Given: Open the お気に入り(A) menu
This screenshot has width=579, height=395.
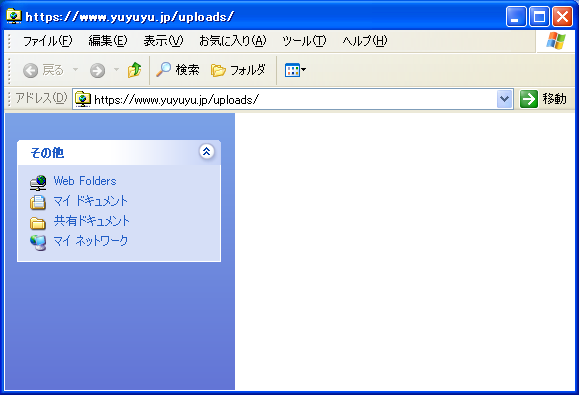Looking at the screenshot, I should [233, 41].
